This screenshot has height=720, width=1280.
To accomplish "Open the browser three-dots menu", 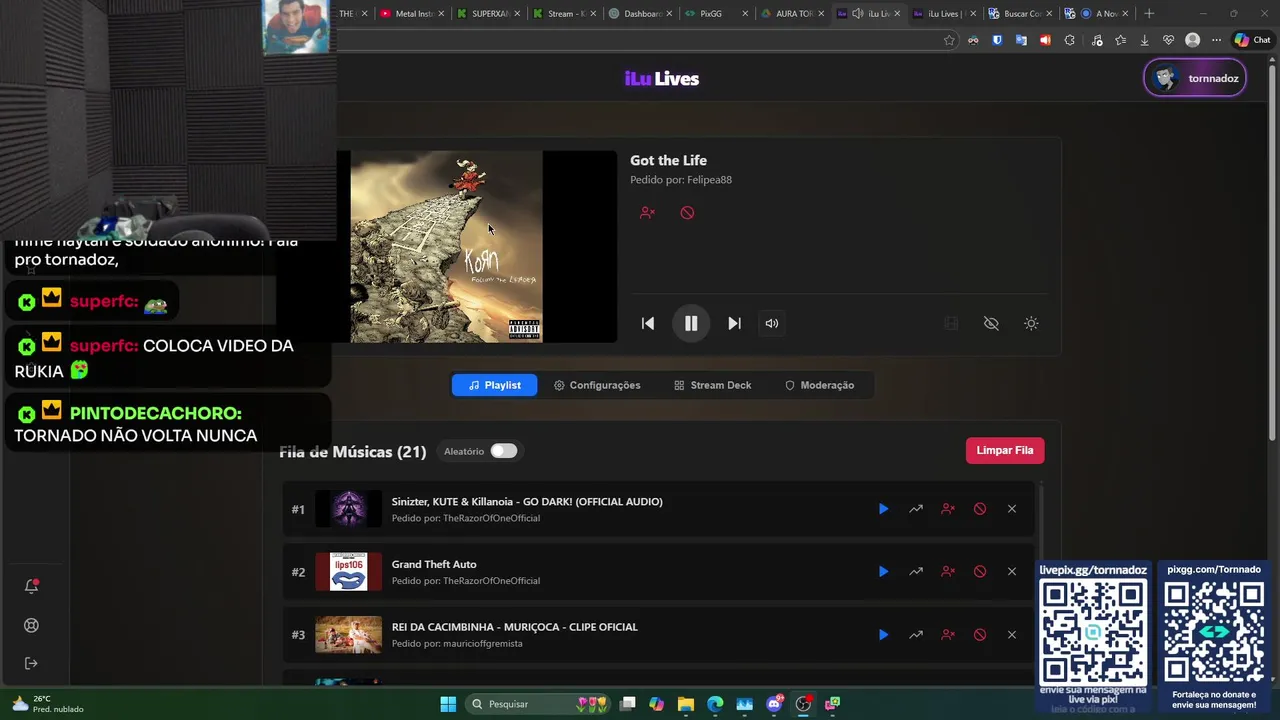I will coord(1216,40).
